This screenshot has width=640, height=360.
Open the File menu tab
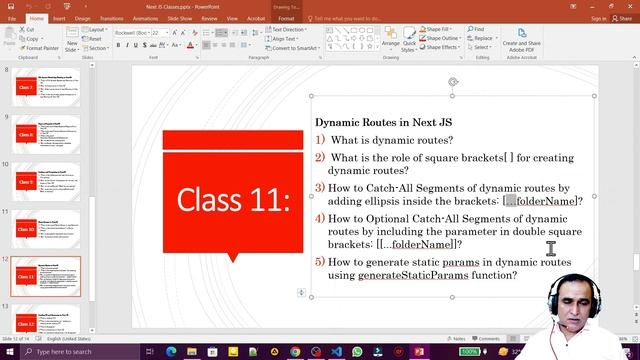click(x=12, y=19)
